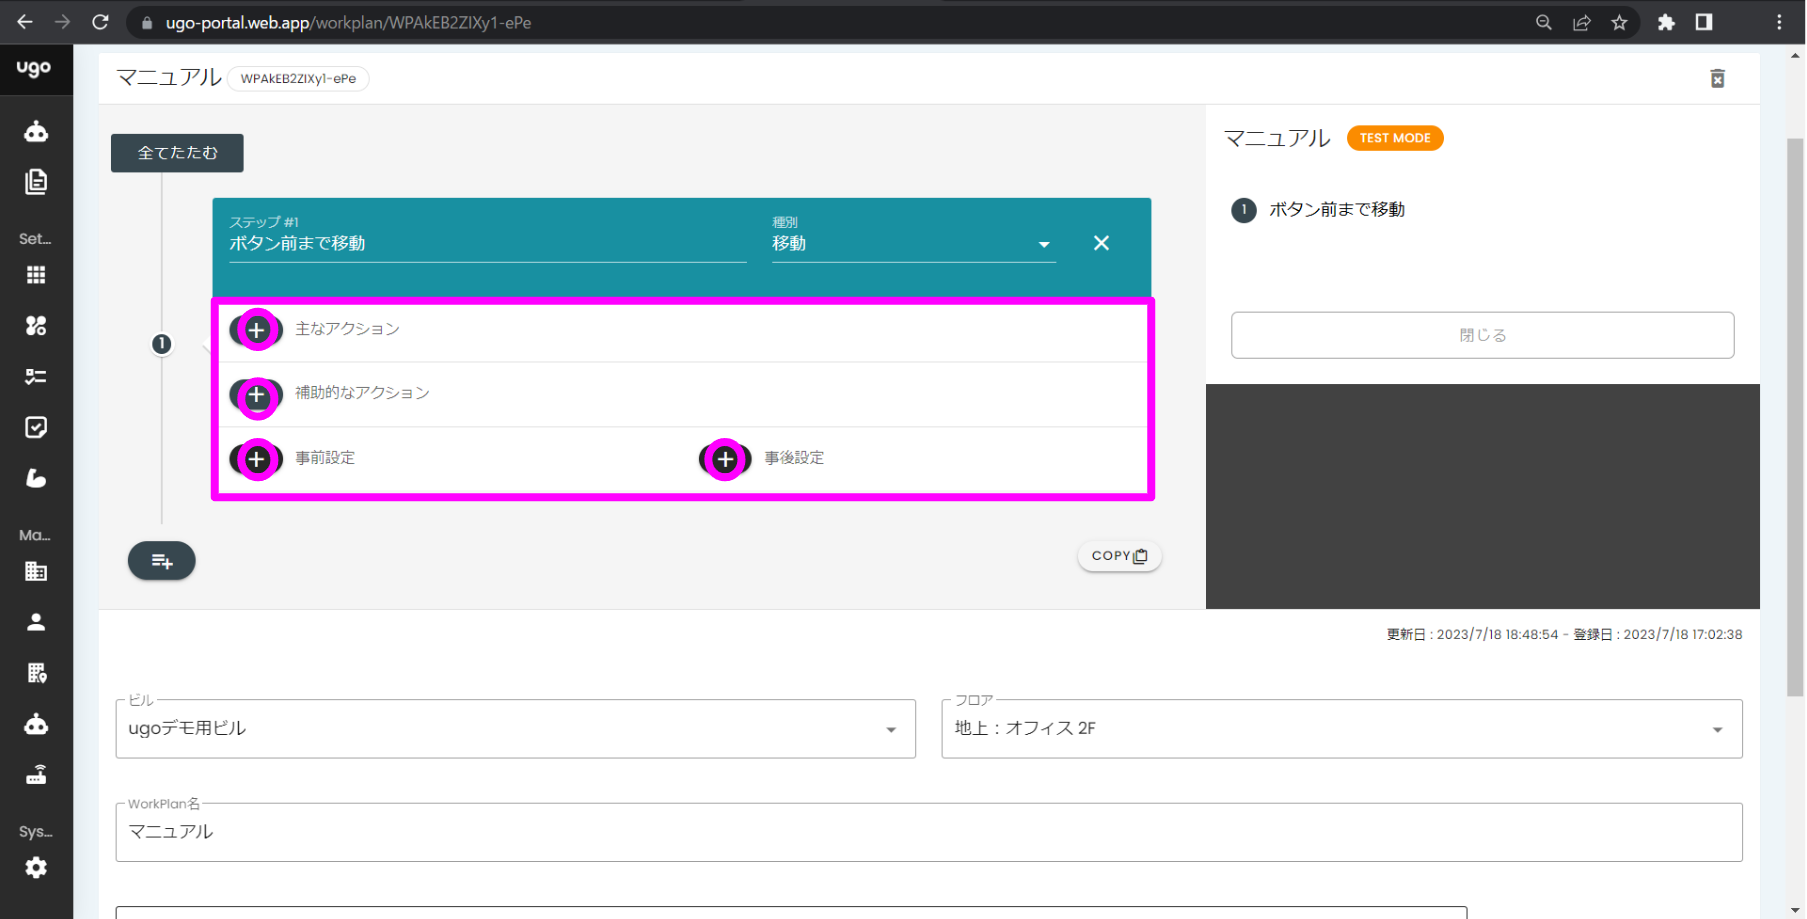This screenshot has width=1807, height=919.
Task: Open the browser three-dot menu
Action: [1779, 22]
